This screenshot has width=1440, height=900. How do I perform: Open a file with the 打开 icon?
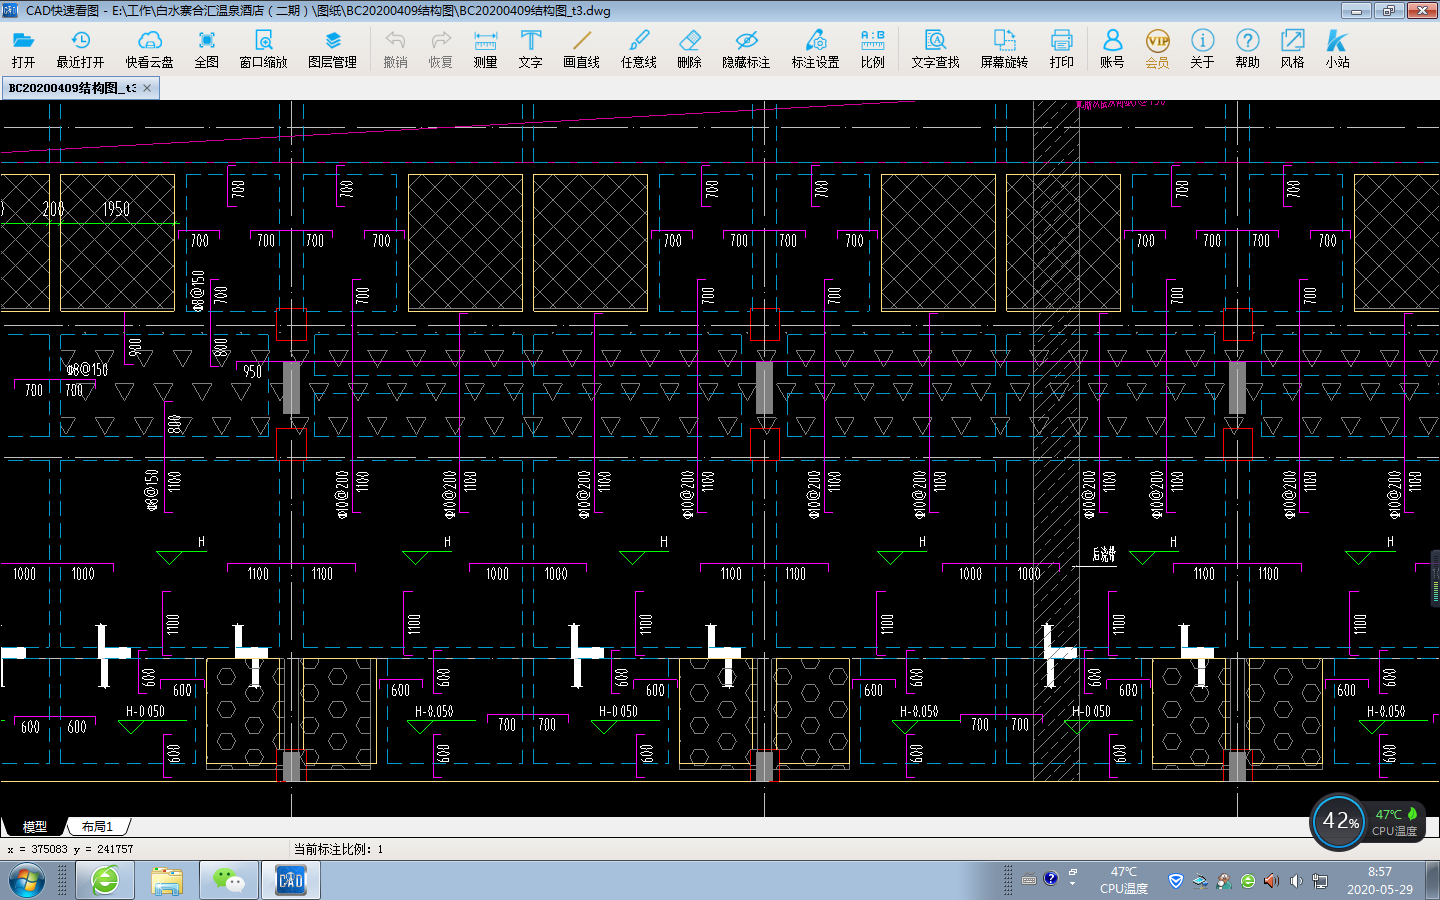tap(23, 48)
